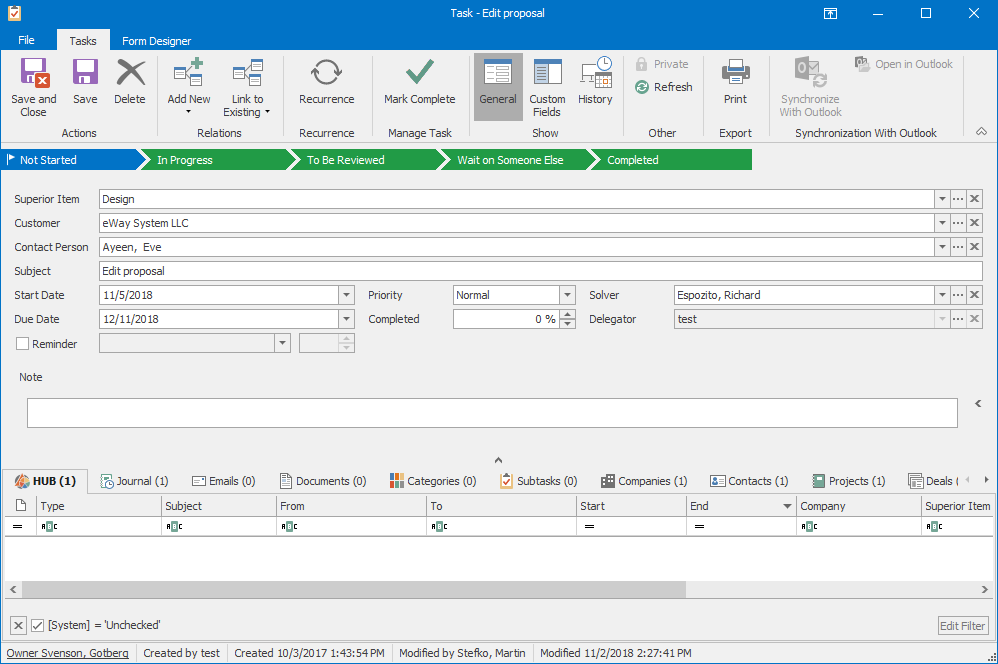Expand the Superior Item dropdown

click(x=942, y=199)
